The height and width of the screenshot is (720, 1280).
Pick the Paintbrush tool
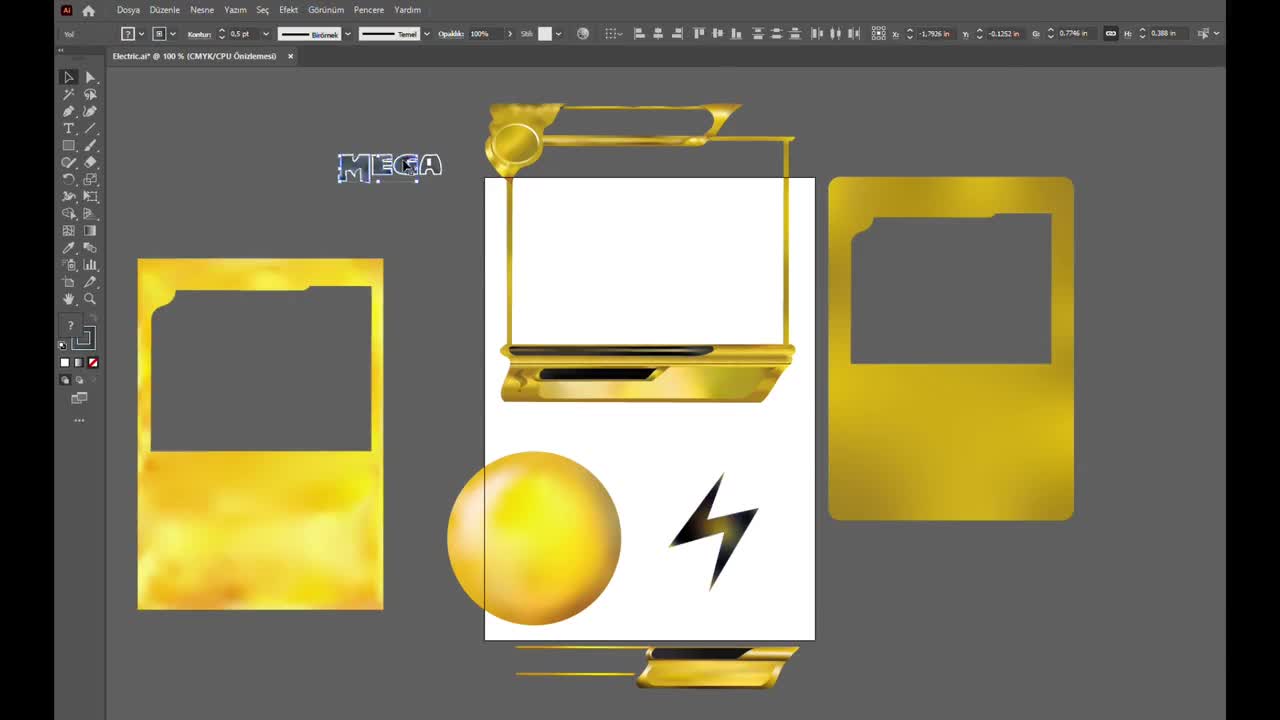pos(90,145)
